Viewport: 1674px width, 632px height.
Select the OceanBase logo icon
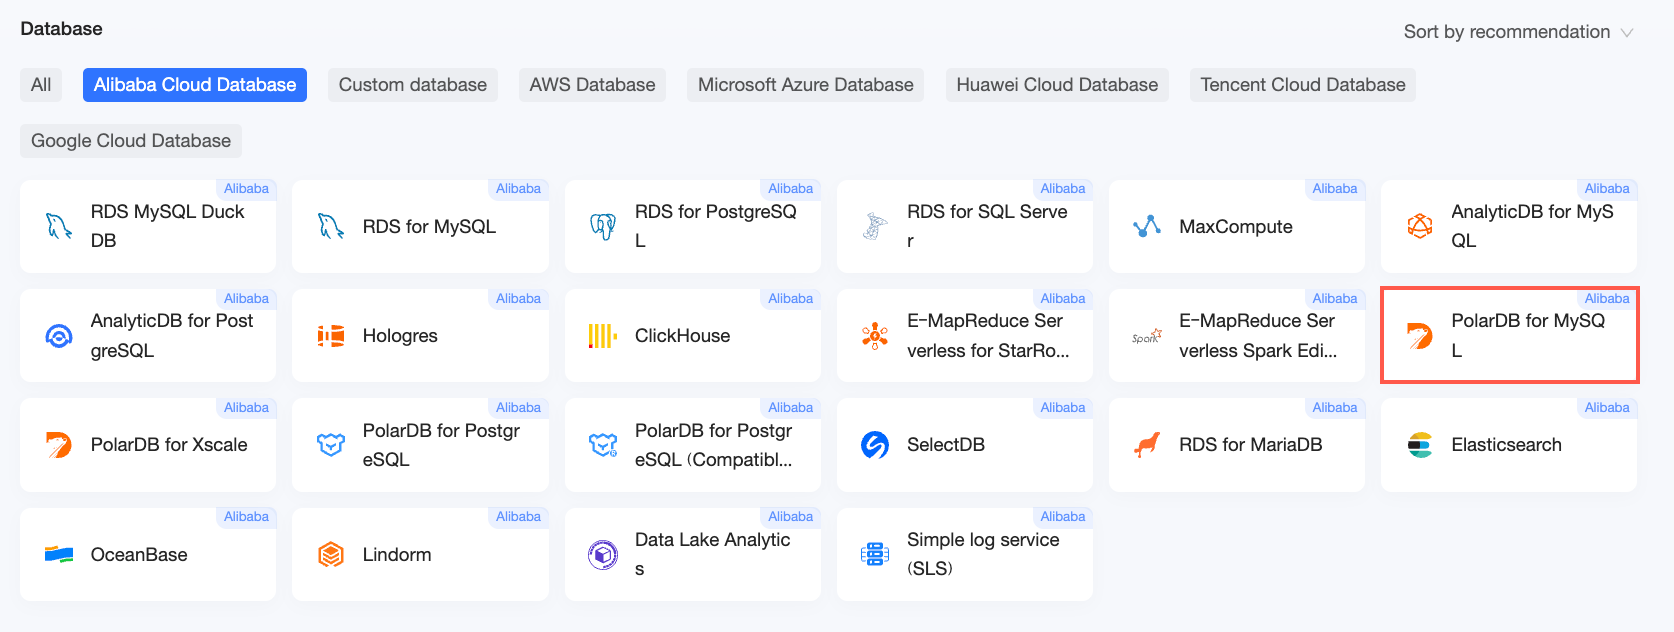click(59, 554)
